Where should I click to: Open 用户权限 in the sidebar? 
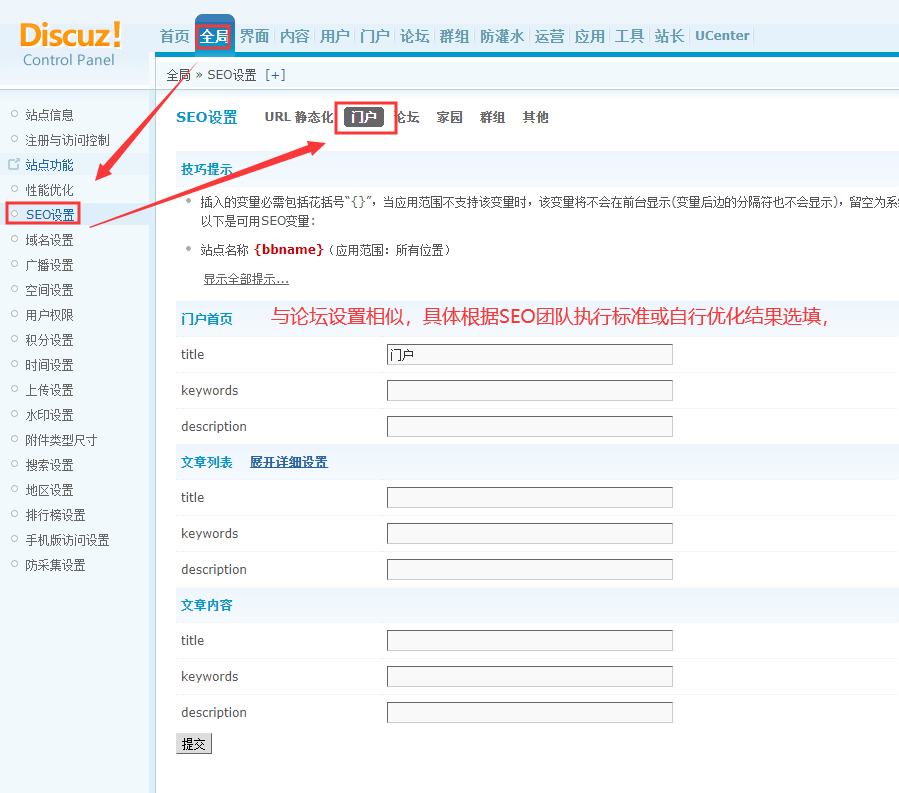49,315
